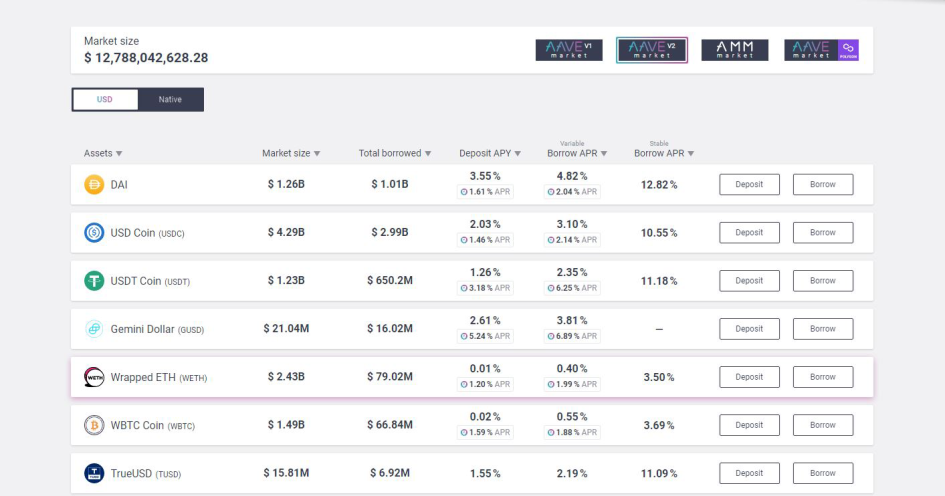945x496 pixels.
Task: Click DAI deposit reward APR badge
Action: pyautogui.click(x=485, y=192)
